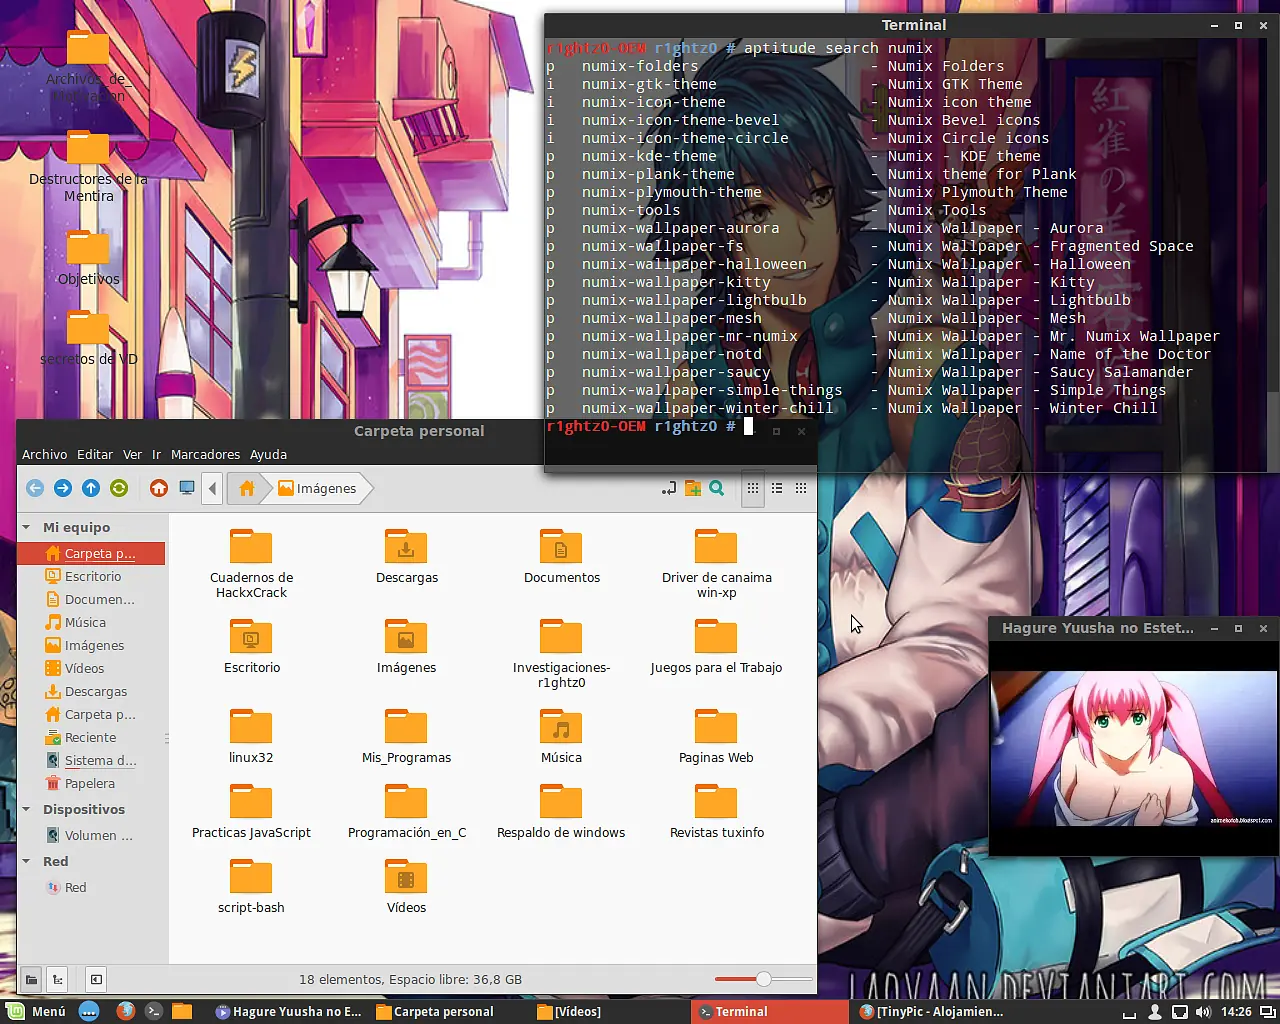Click the image in the Hagure Yuusha window
Viewport: 1280px width, 1024px height.
tap(1133, 748)
